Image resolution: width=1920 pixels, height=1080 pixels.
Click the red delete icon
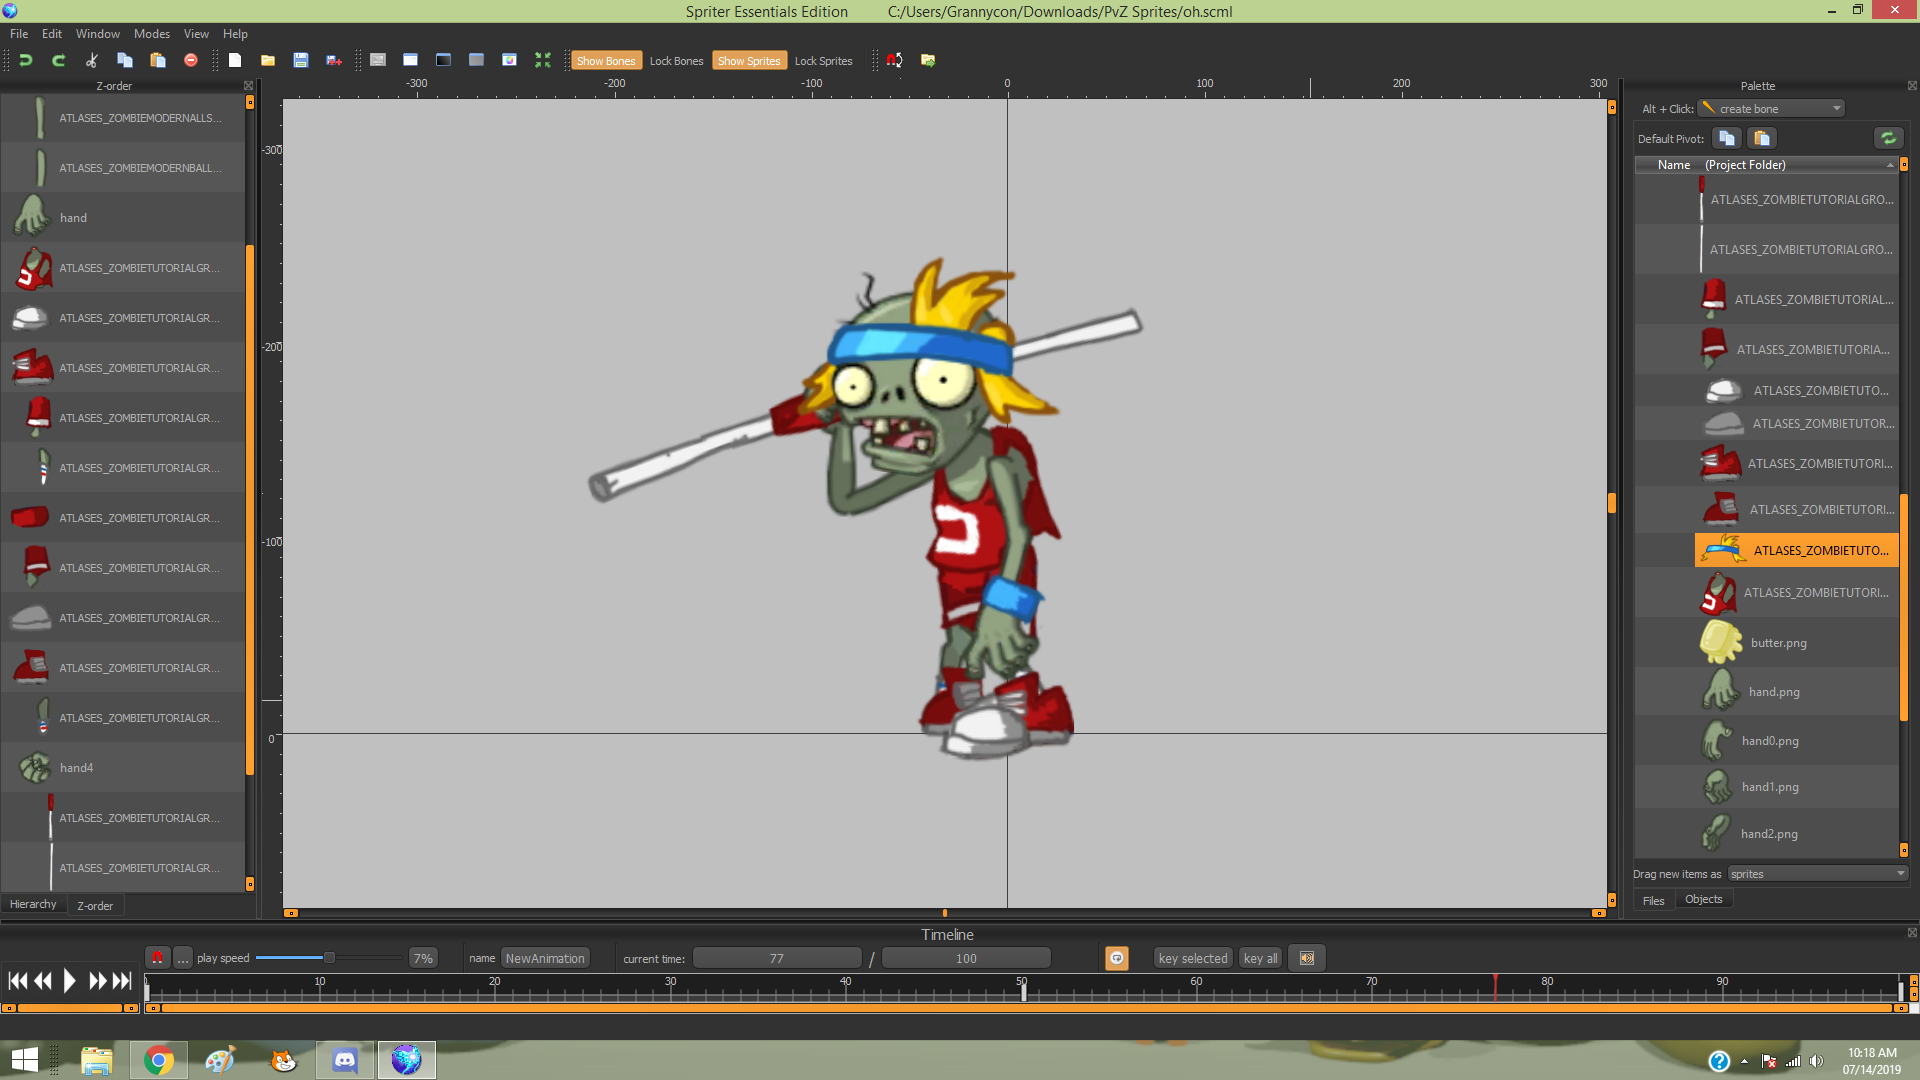191,60
